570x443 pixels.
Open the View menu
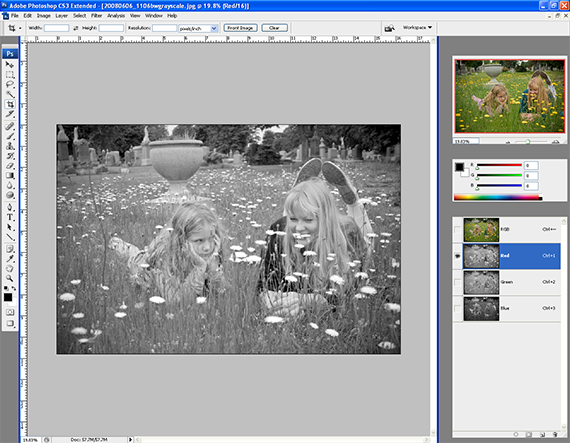pos(135,16)
